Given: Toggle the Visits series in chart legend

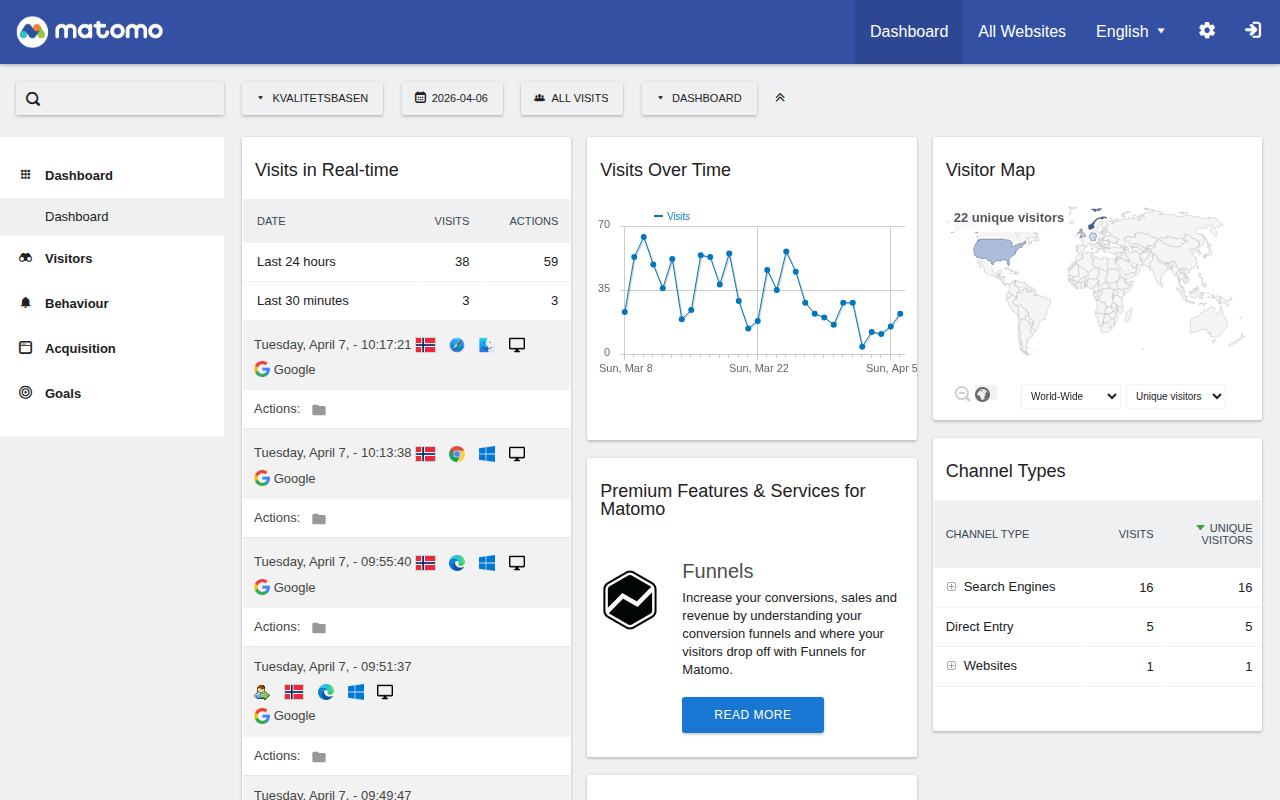Looking at the screenshot, I should pos(672,216).
